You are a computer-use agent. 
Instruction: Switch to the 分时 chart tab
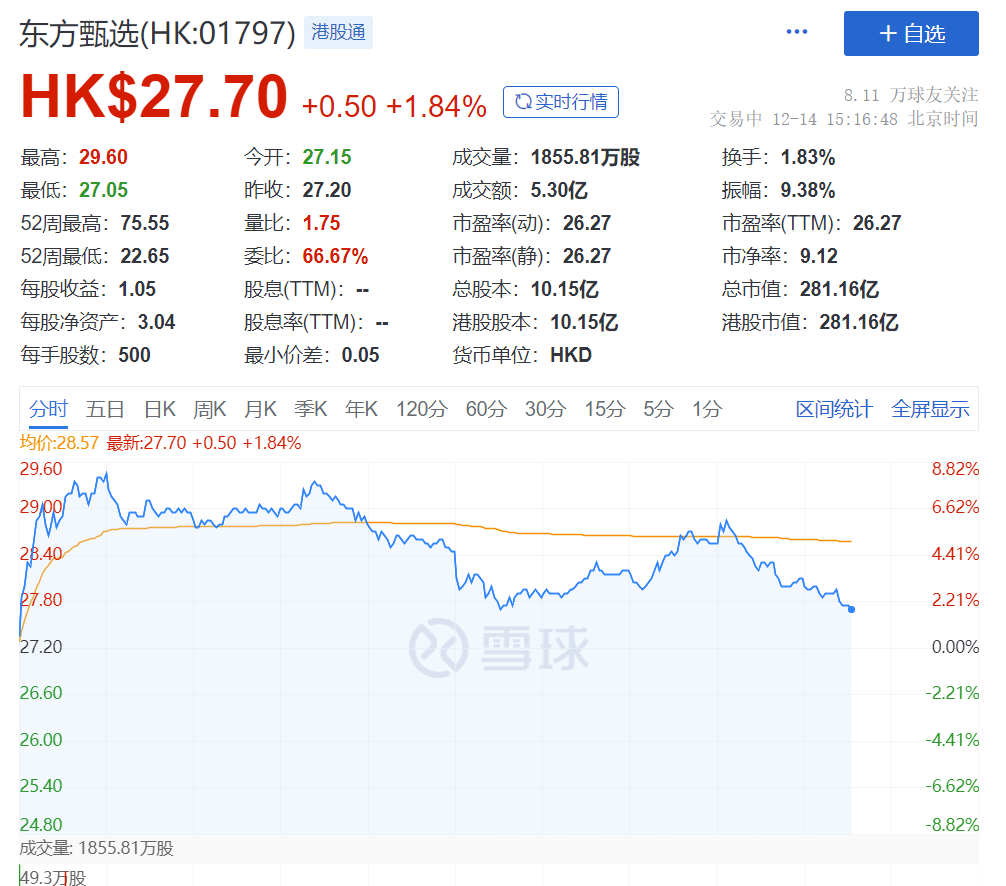(48, 409)
